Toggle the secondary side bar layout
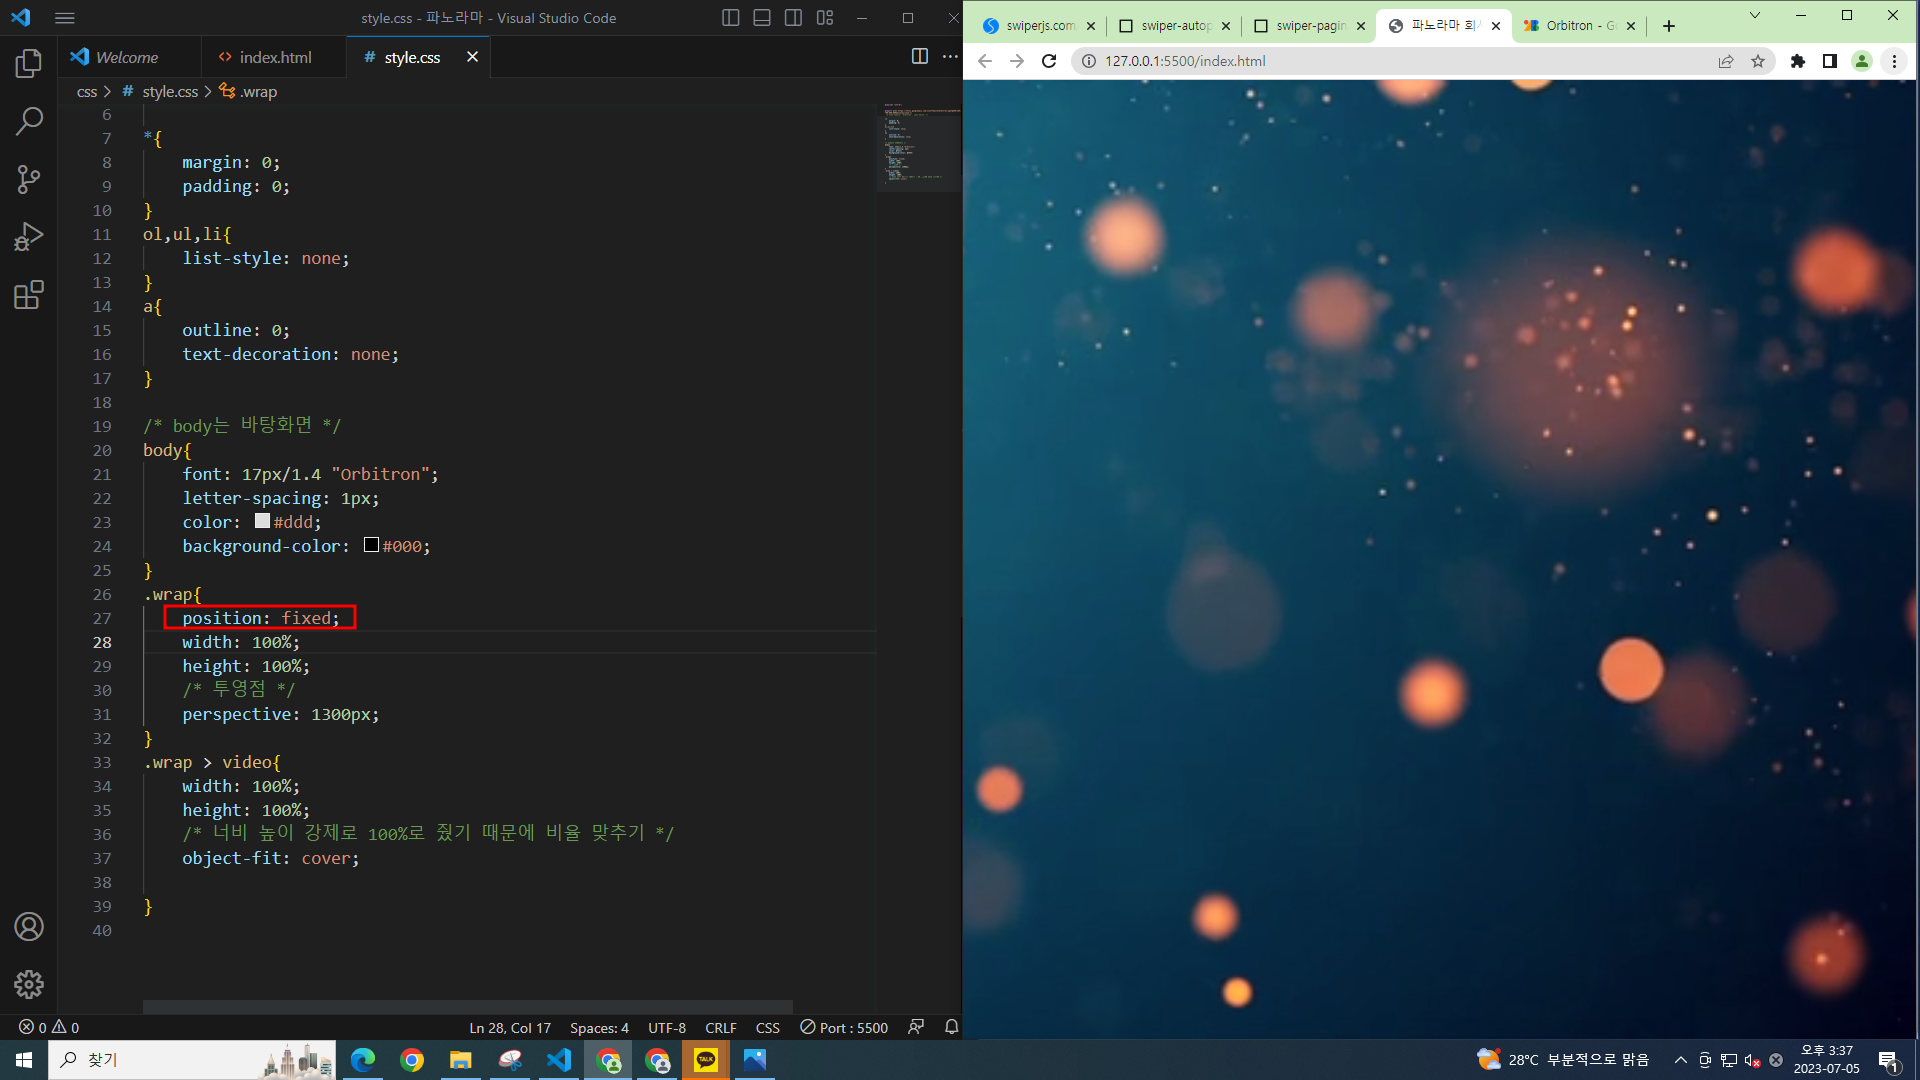The image size is (1920, 1080). point(793,18)
